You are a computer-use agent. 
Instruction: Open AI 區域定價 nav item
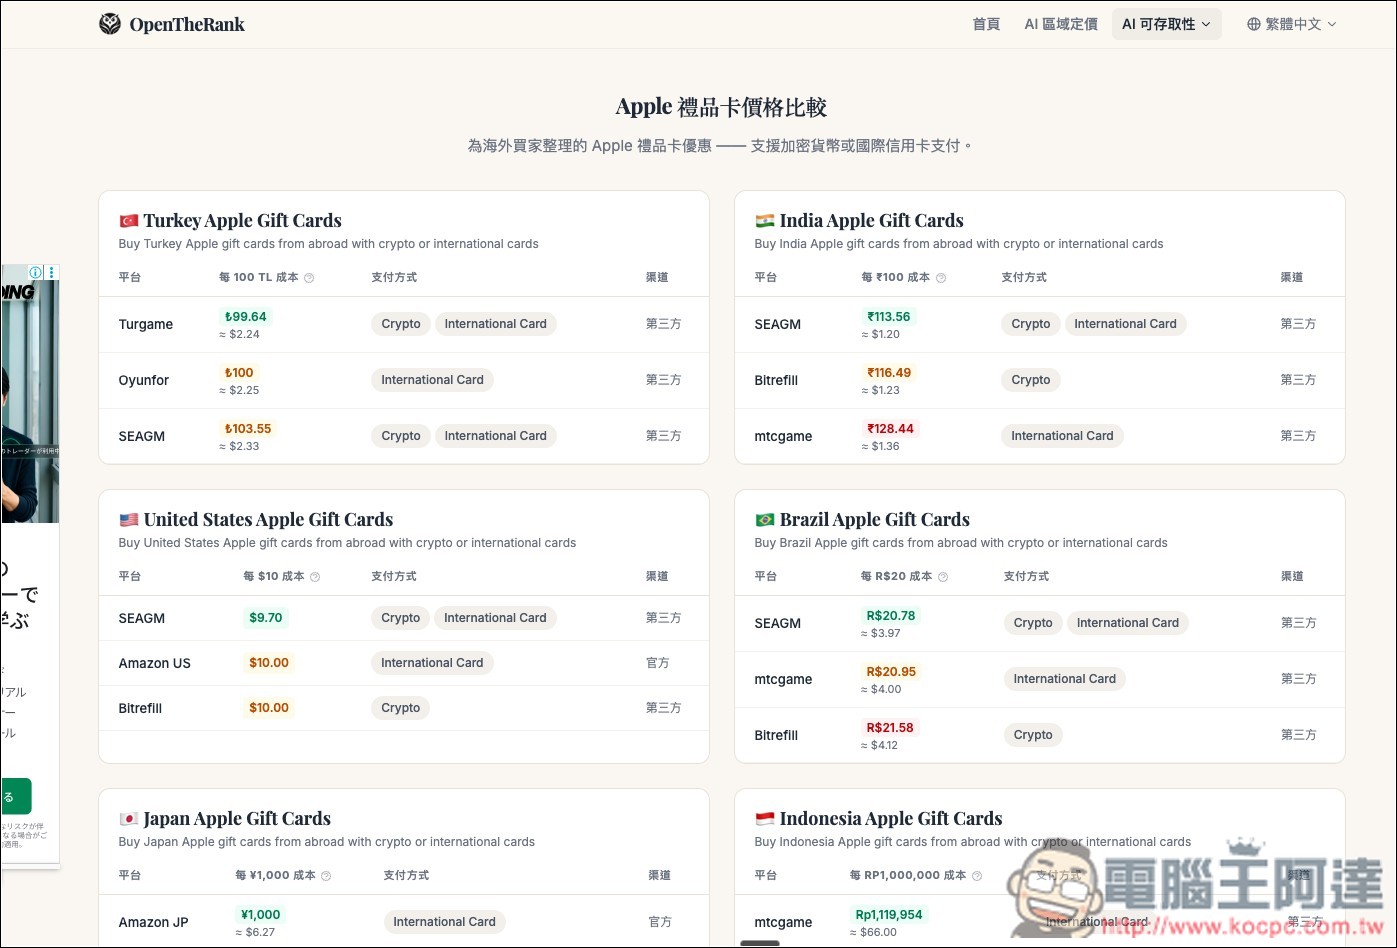(x=1061, y=24)
